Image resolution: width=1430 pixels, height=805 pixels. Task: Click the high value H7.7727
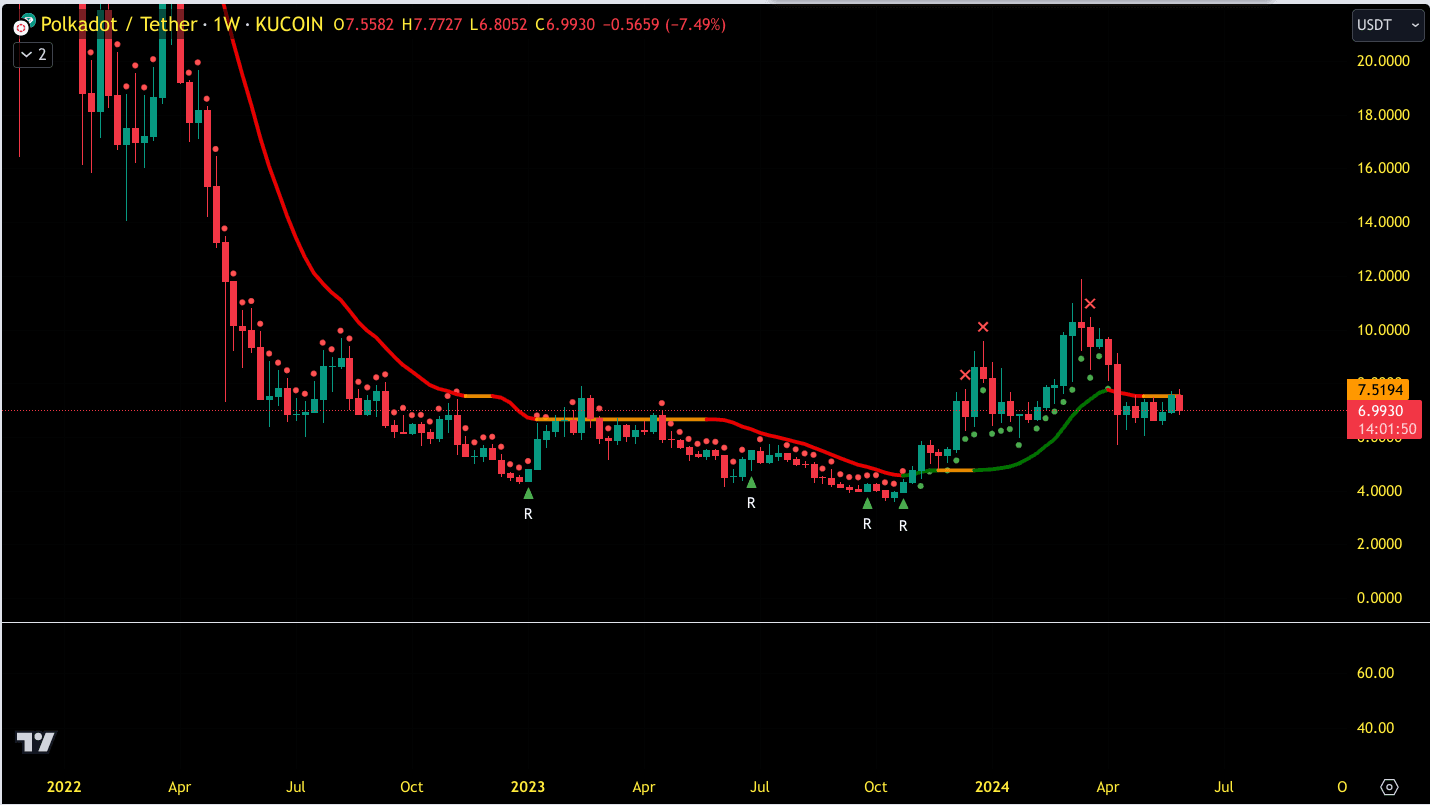pos(433,24)
